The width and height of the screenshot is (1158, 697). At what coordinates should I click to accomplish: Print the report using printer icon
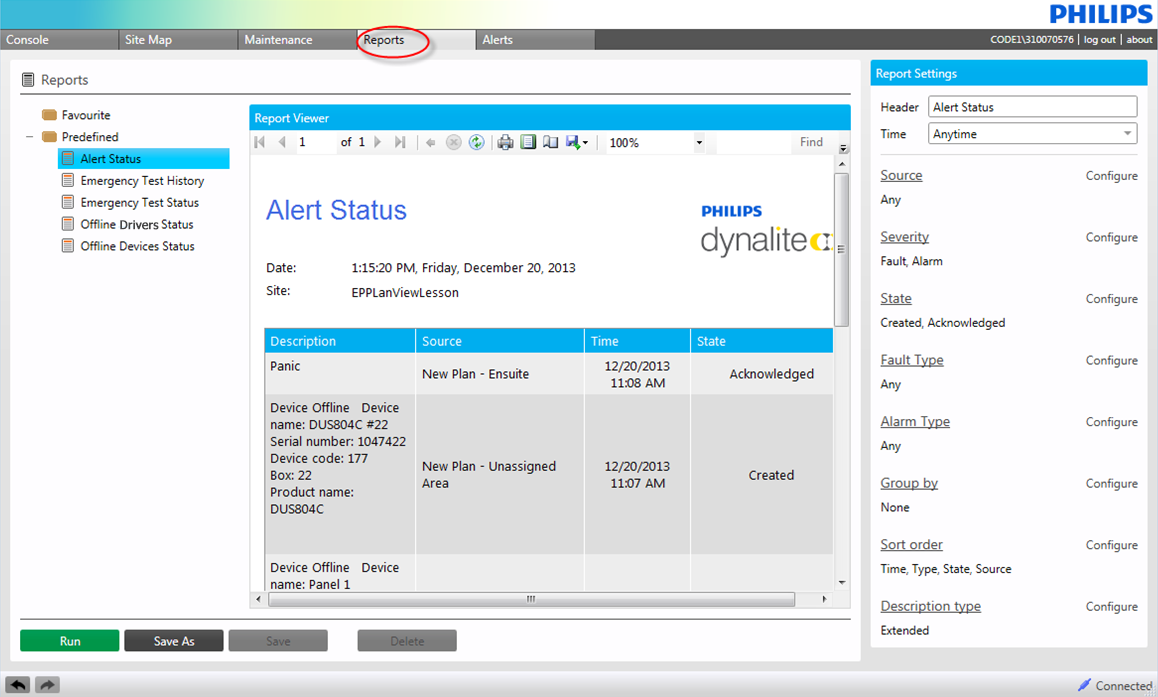[x=506, y=143]
